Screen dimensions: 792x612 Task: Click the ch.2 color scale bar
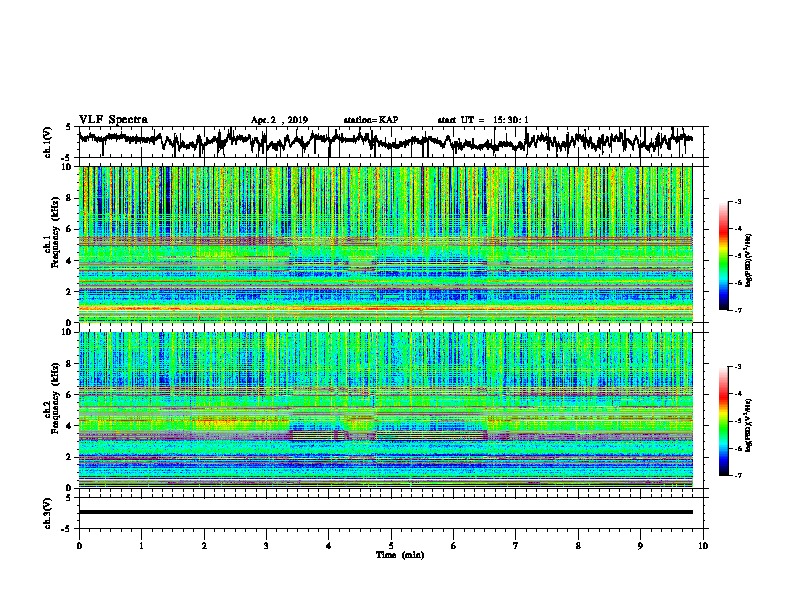[x=723, y=421]
